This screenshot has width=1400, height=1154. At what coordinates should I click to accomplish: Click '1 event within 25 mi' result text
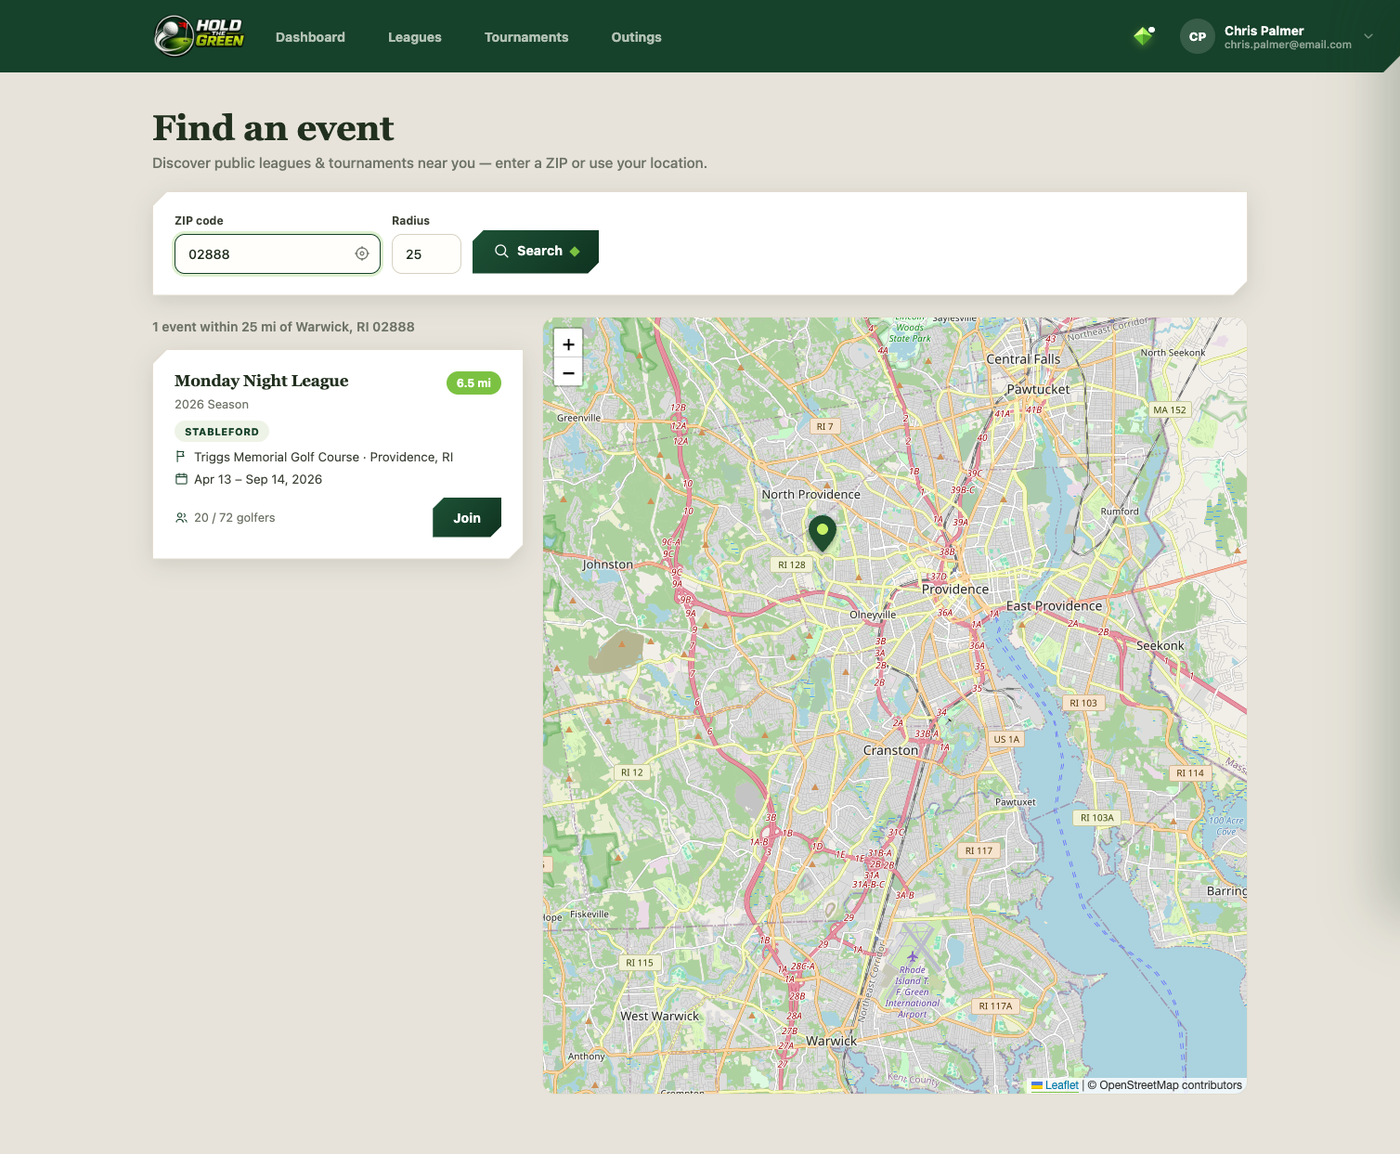pos(283,327)
